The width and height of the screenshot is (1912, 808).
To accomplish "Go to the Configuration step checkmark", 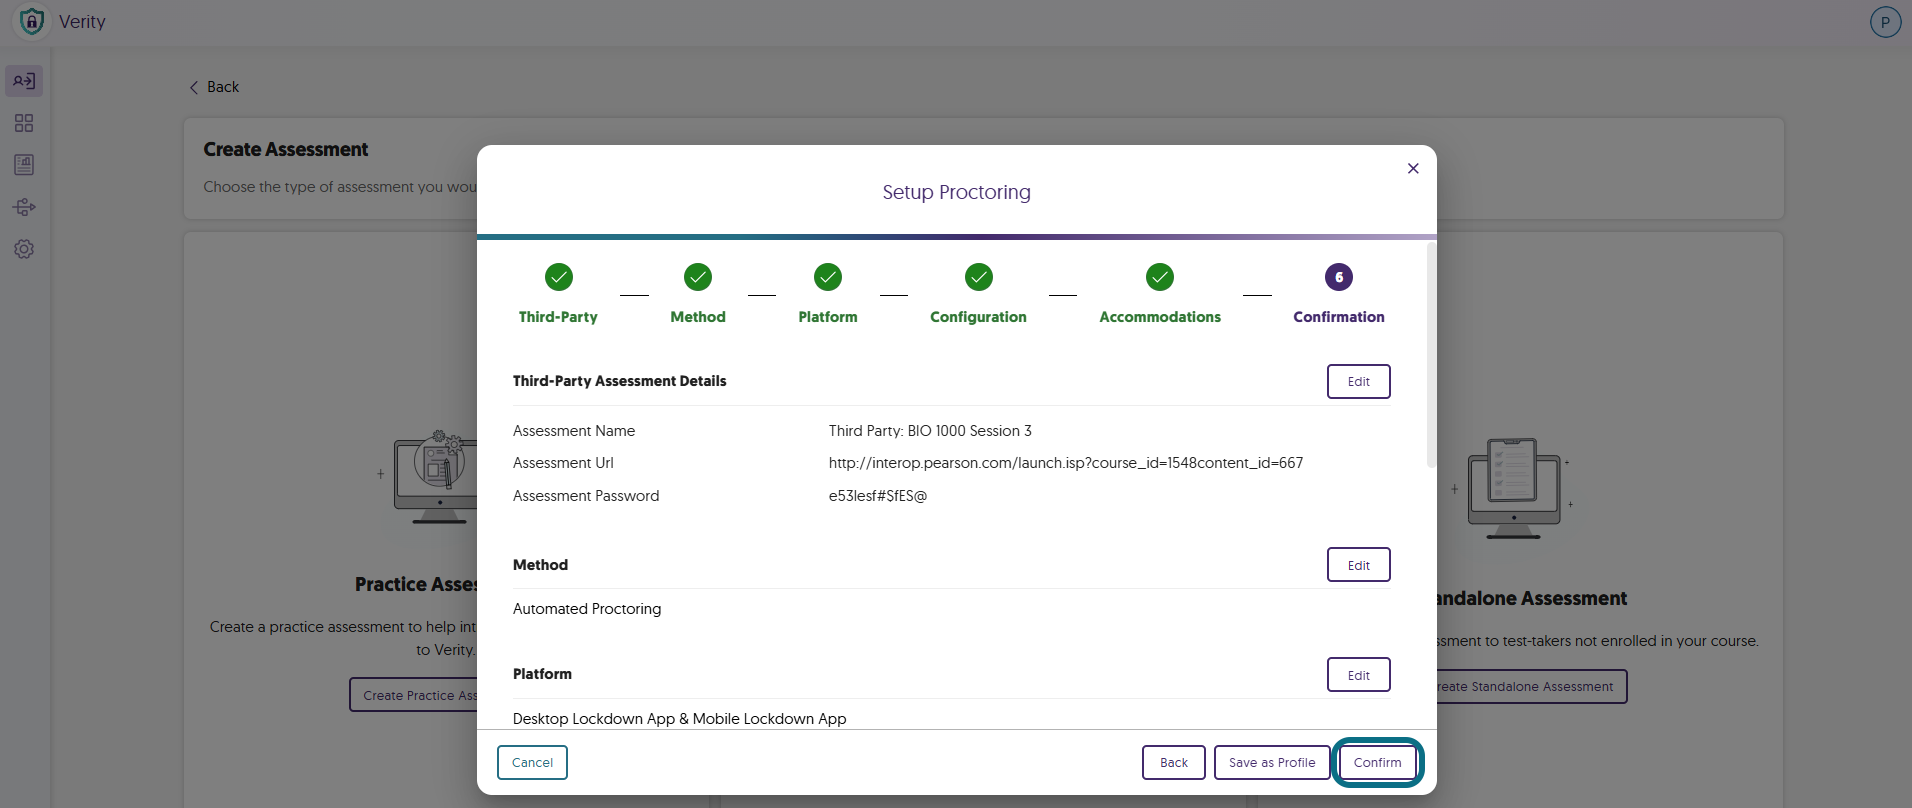I will [x=979, y=277].
